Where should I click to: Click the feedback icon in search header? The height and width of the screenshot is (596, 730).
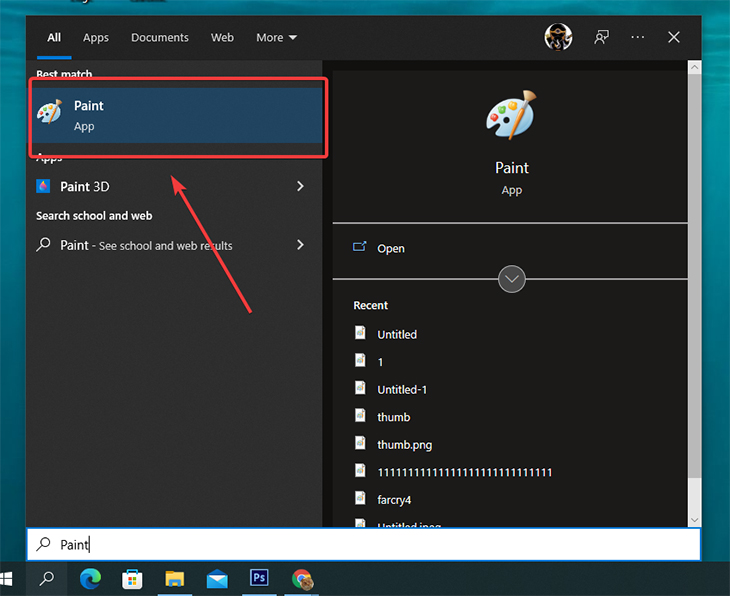tap(601, 37)
